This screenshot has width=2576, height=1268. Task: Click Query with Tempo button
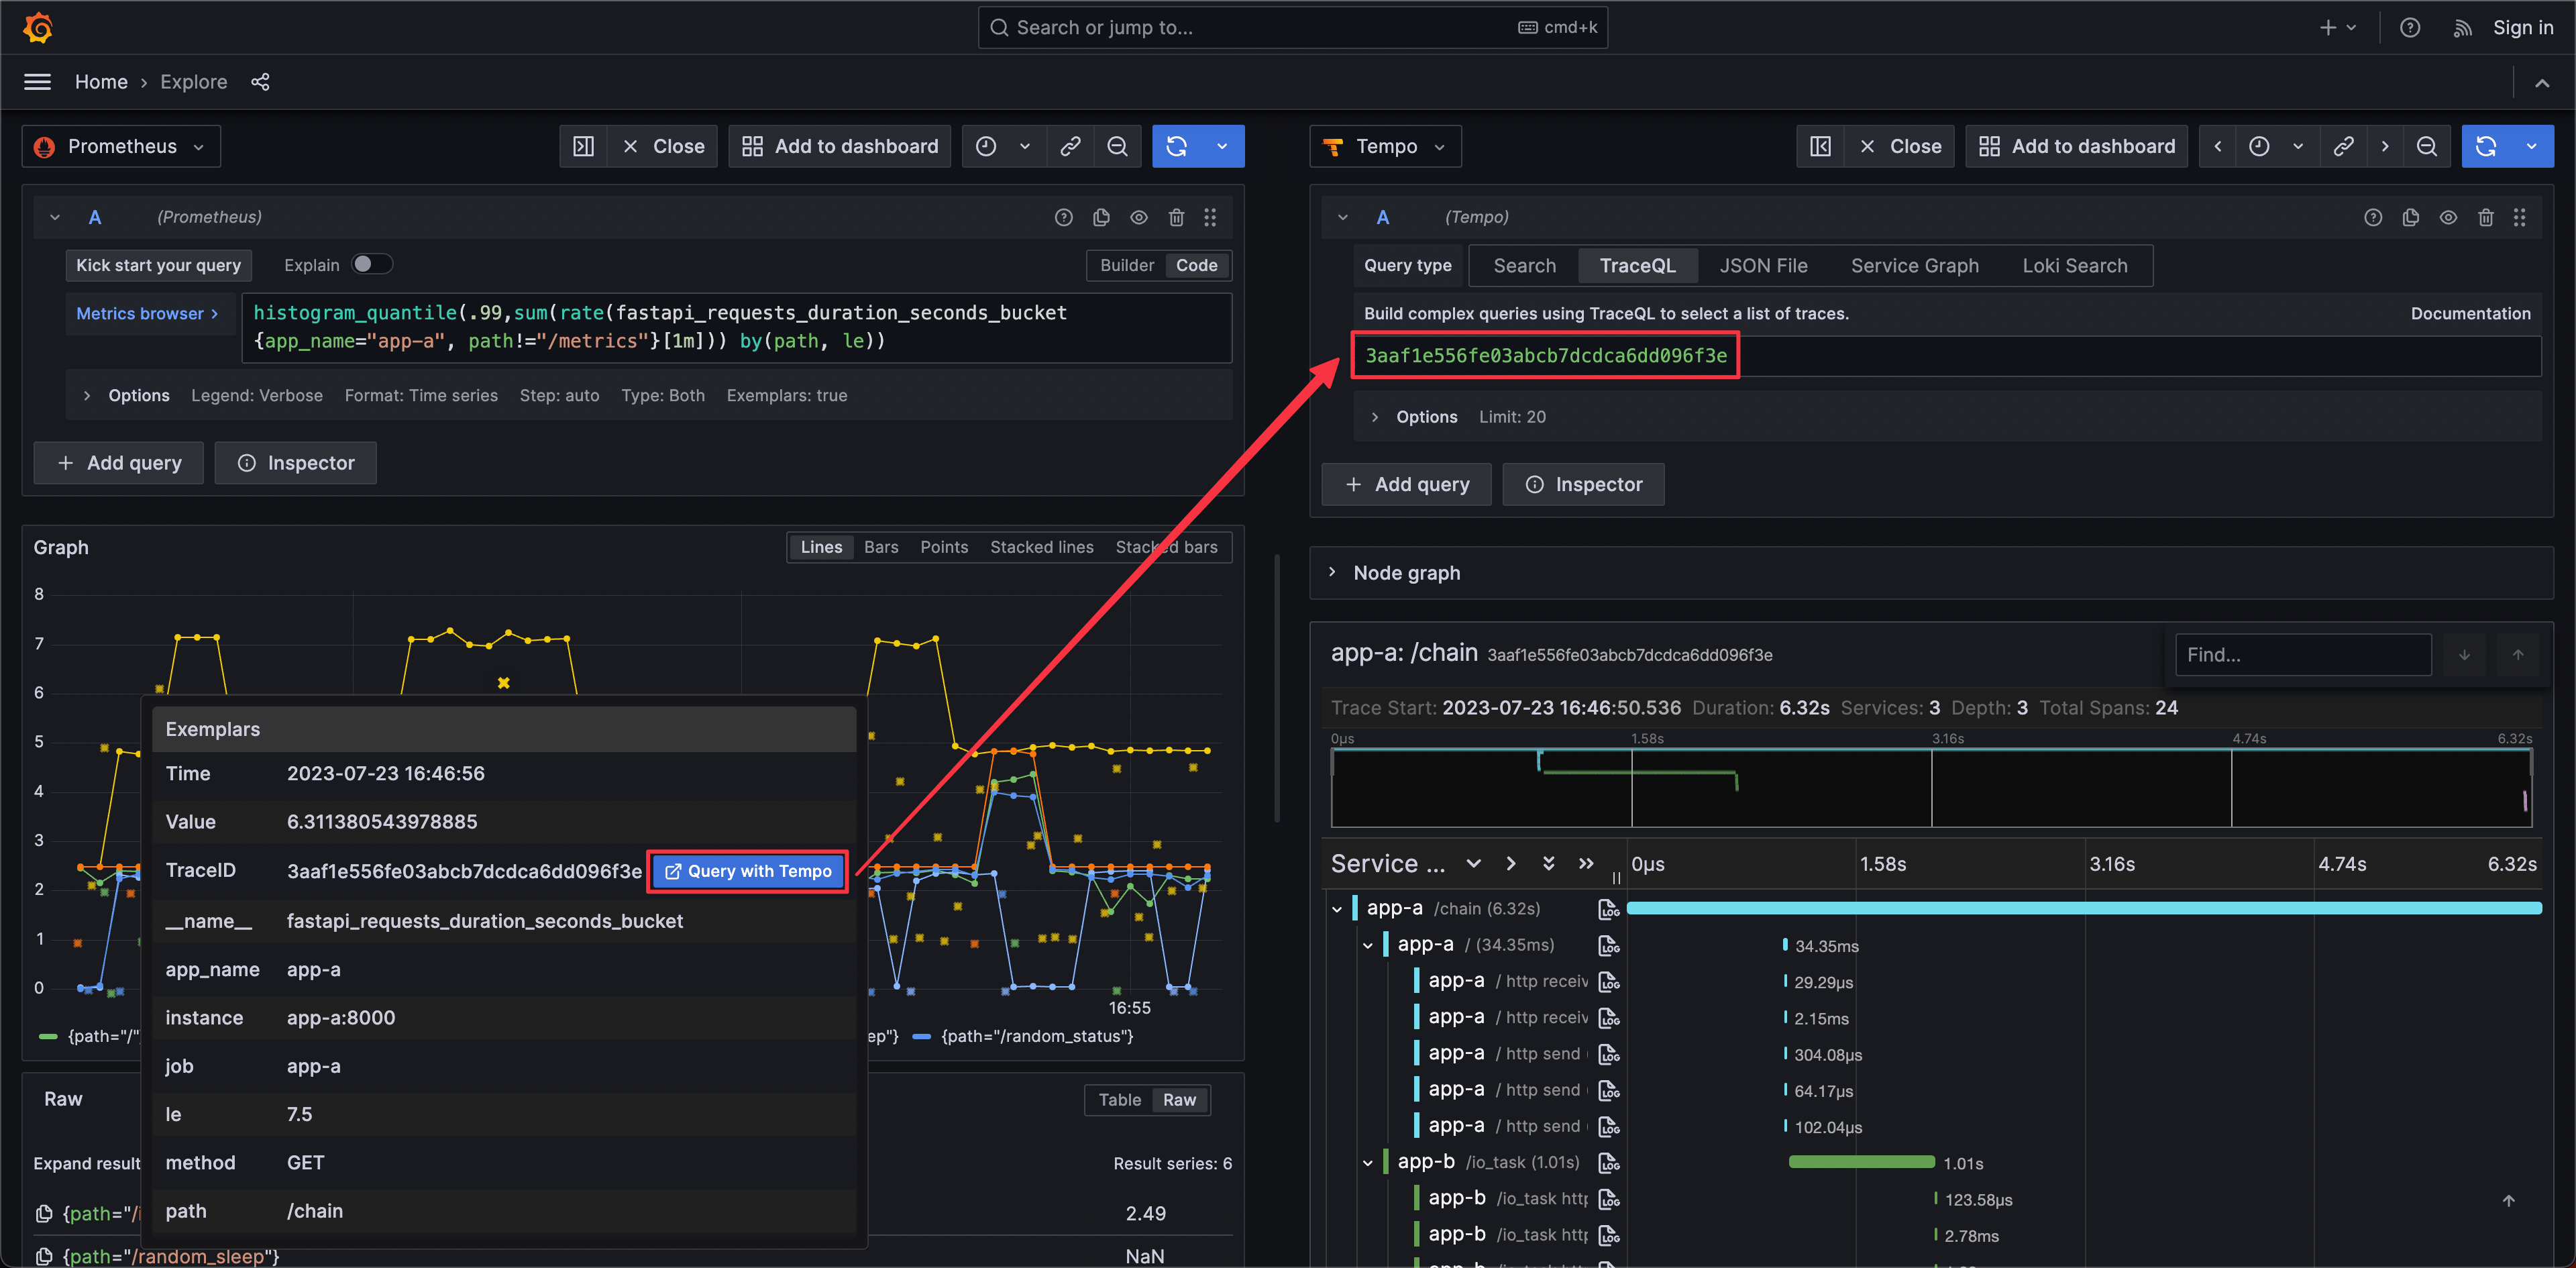748,871
